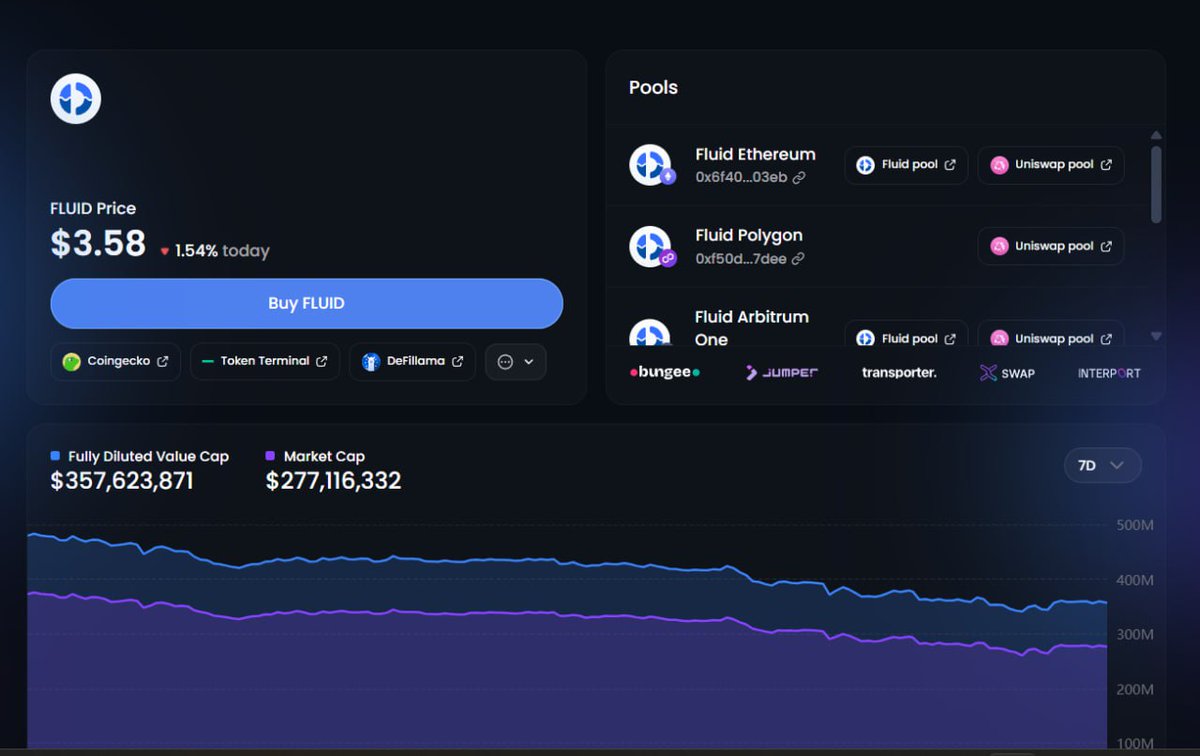
Task: Click the transporter. bridge logo
Action: (899, 373)
